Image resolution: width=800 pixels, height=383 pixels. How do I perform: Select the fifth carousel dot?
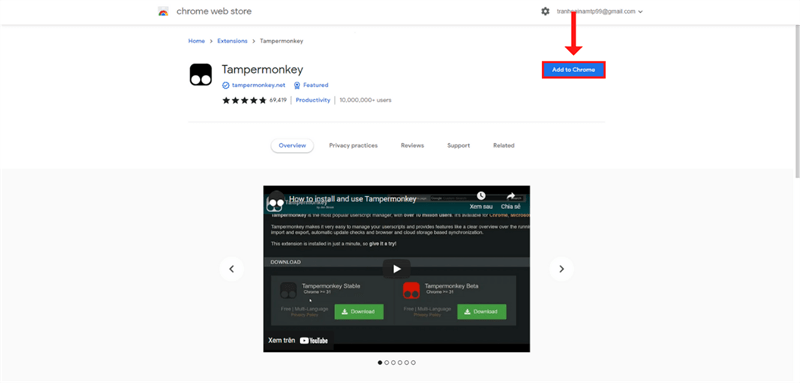pyautogui.click(x=407, y=363)
